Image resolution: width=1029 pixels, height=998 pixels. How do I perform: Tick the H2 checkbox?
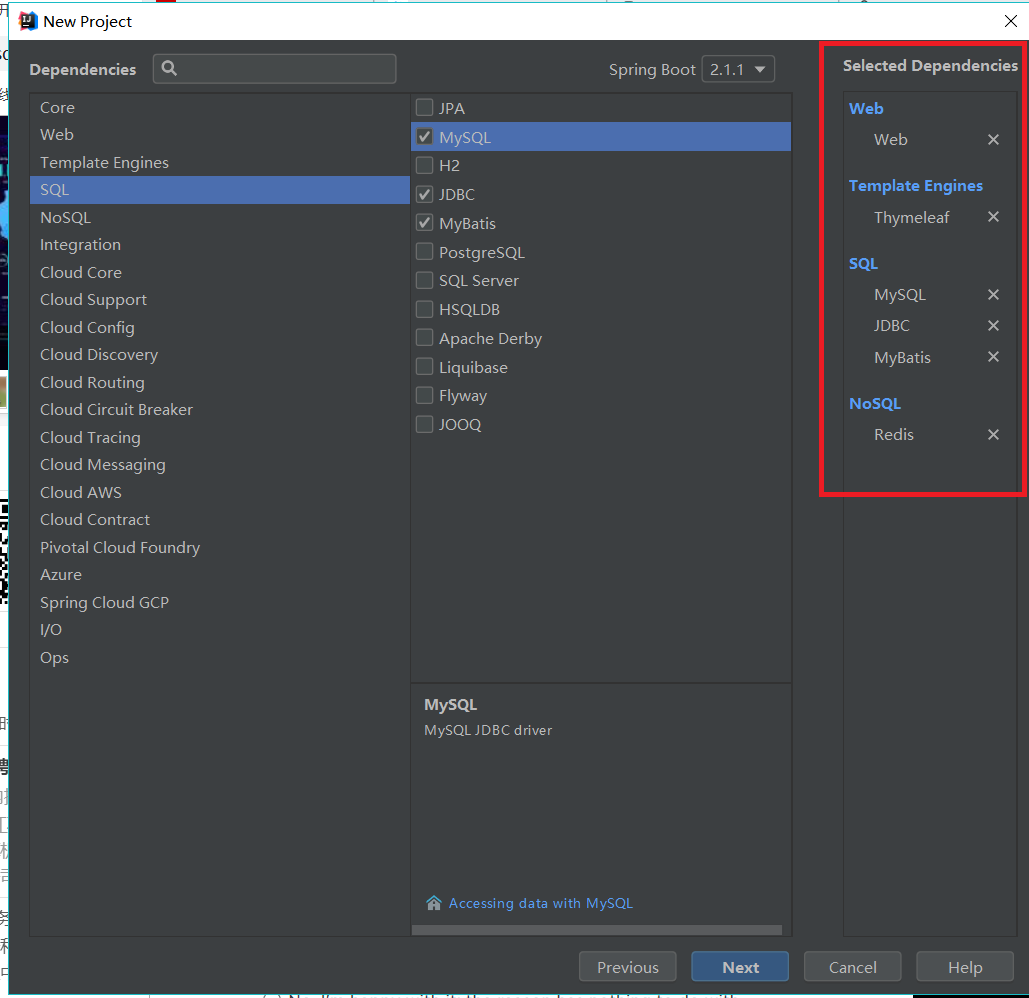click(425, 165)
